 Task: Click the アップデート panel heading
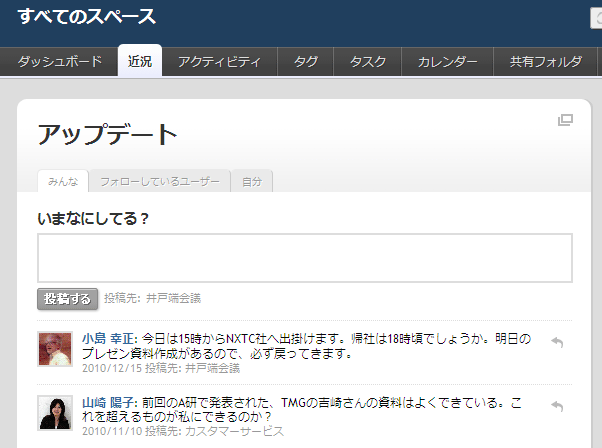pos(107,135)
